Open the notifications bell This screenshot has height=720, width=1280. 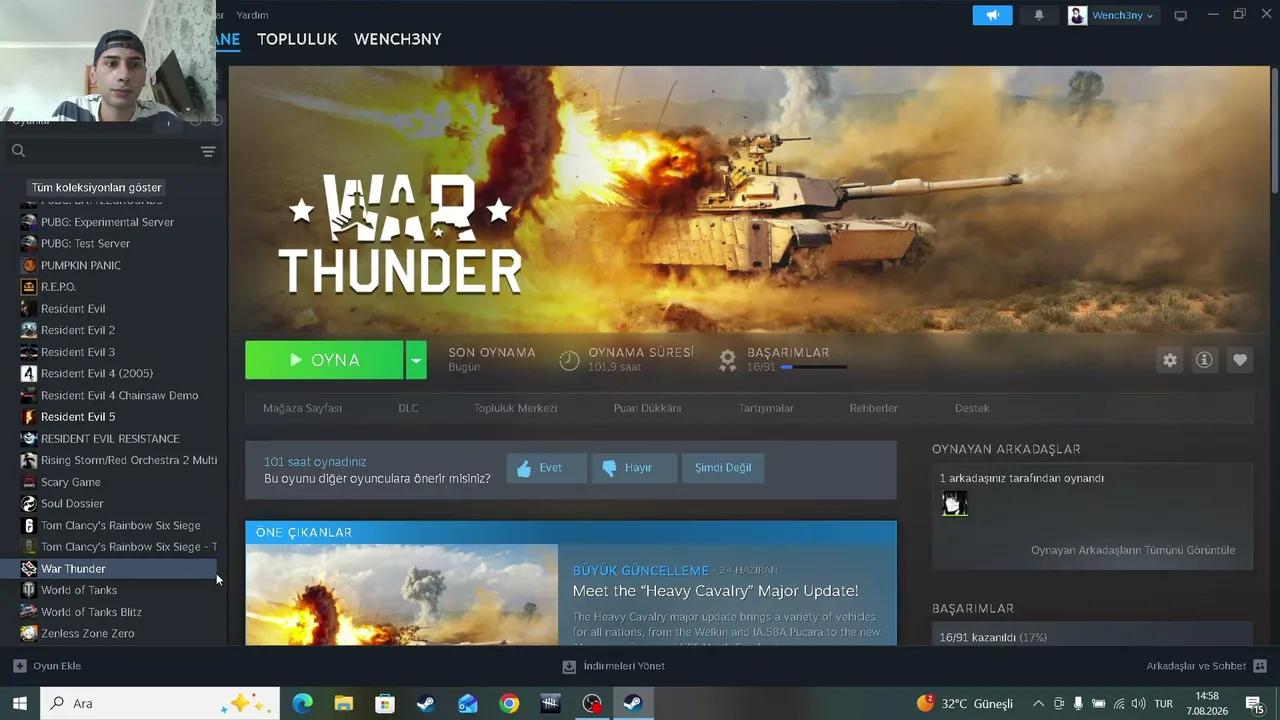pyautogui.click(x=1039, y=15)
